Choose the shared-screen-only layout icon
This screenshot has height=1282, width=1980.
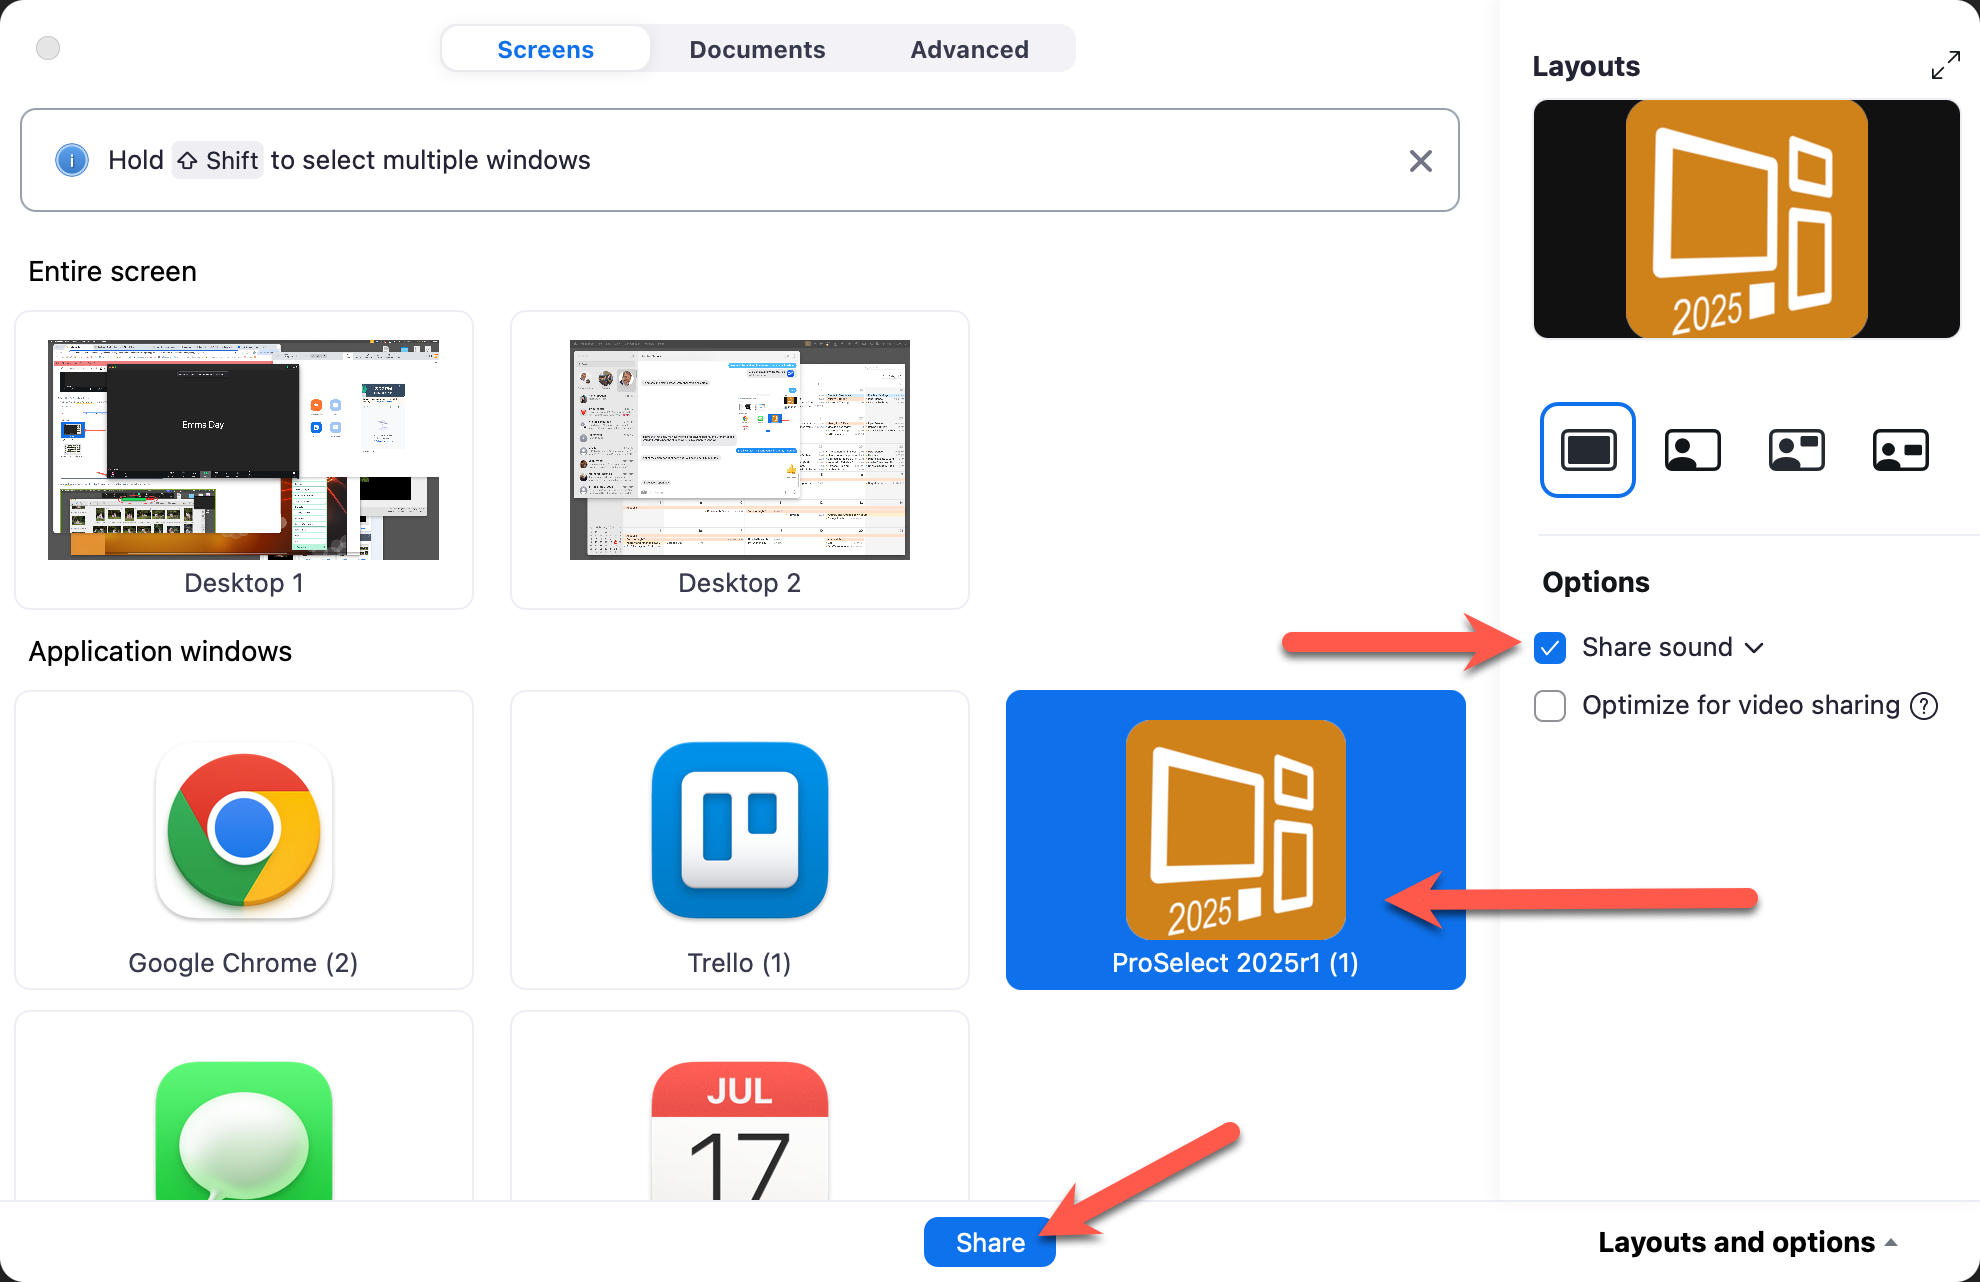tap(1587, 450)
